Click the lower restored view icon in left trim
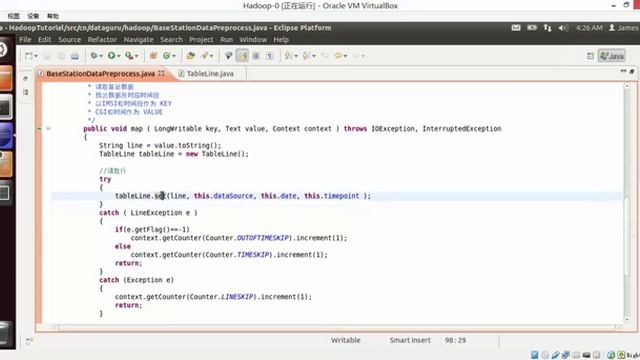Screen dimensions: 640x360 (x=25, y=92)
